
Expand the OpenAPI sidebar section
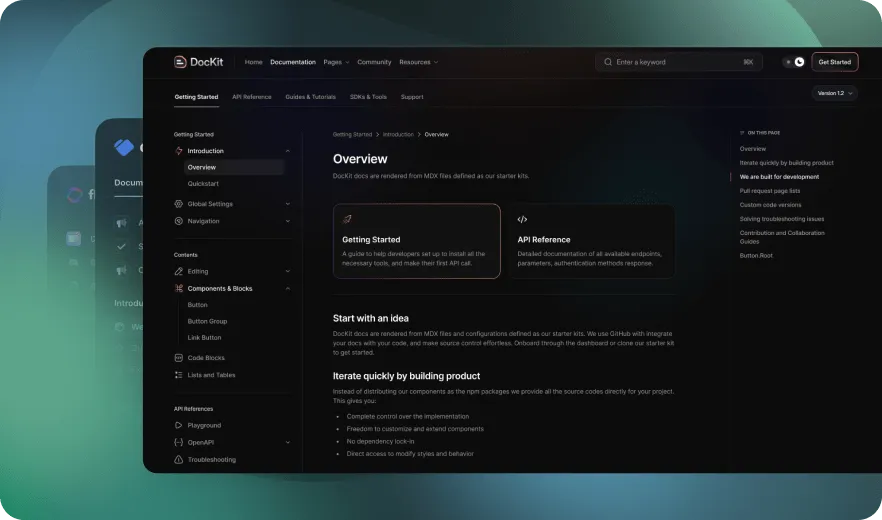point(288,442)
